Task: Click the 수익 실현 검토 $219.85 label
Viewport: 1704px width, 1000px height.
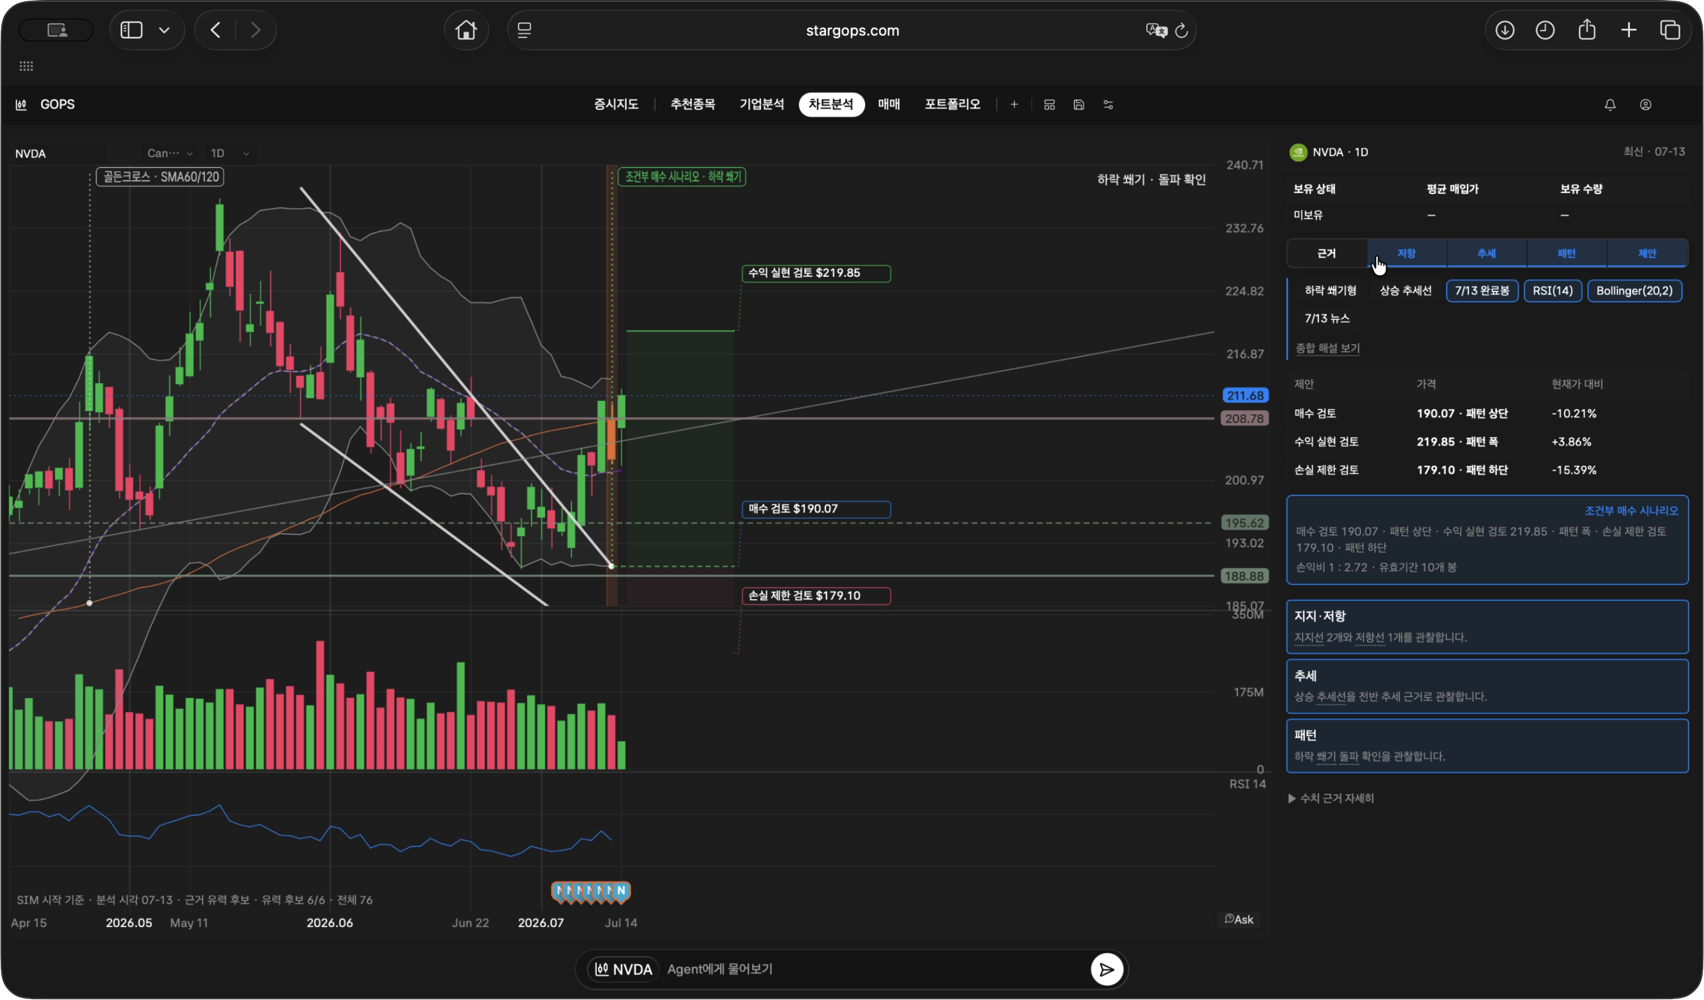Action: coord(816,273)
